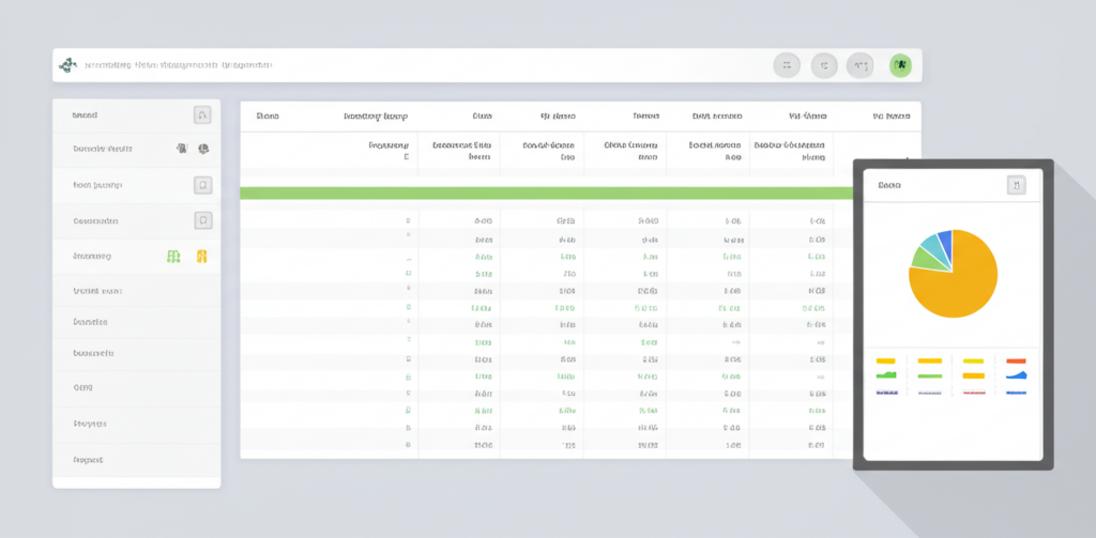The height and width of the screenshot is (538, 1096).
Task: Toggle the square box in the third sidebar row
Action: tap(202, 185)
